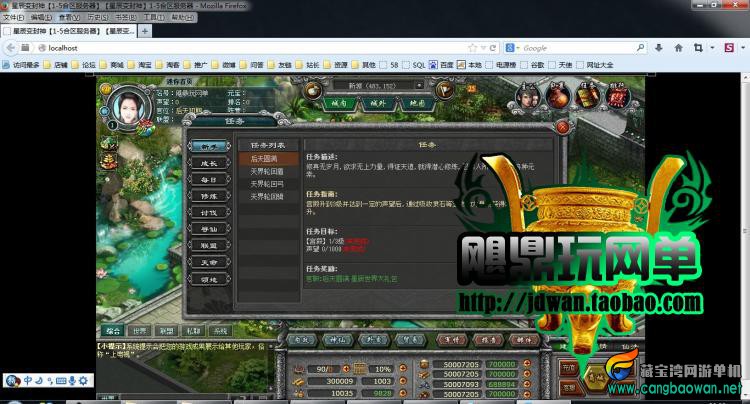Select 后天圆满 in quest list
750x404 pixels.
click(x=268, y=158)
